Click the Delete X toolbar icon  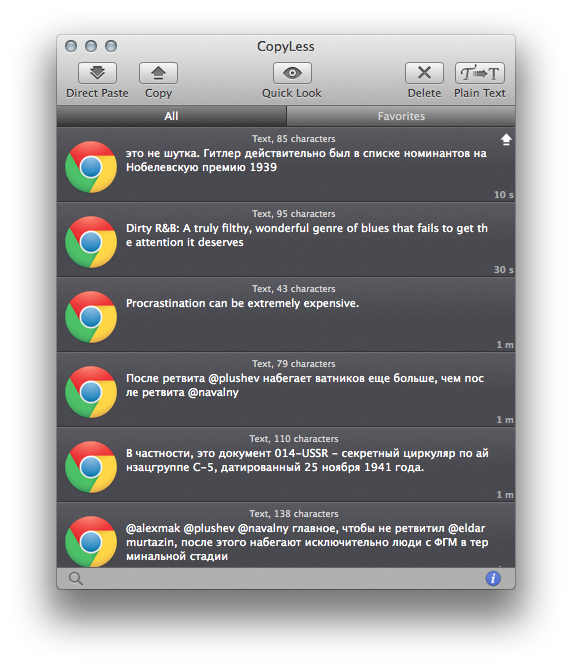(x=424, y=73)
